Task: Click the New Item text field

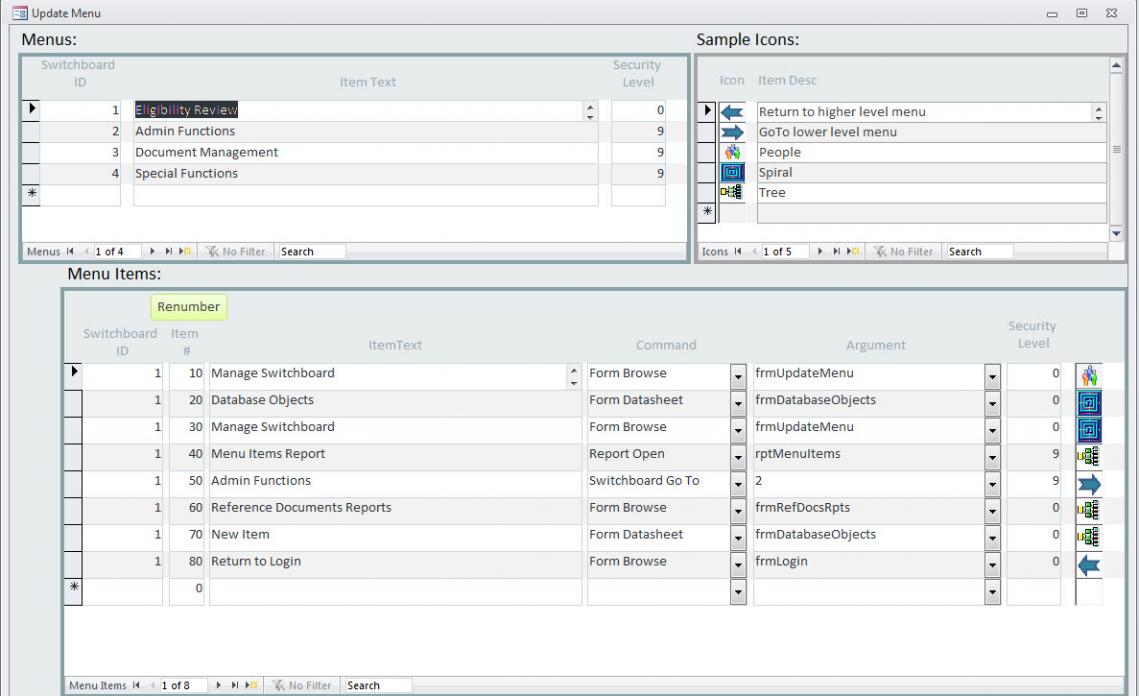Action: point(395,538)
